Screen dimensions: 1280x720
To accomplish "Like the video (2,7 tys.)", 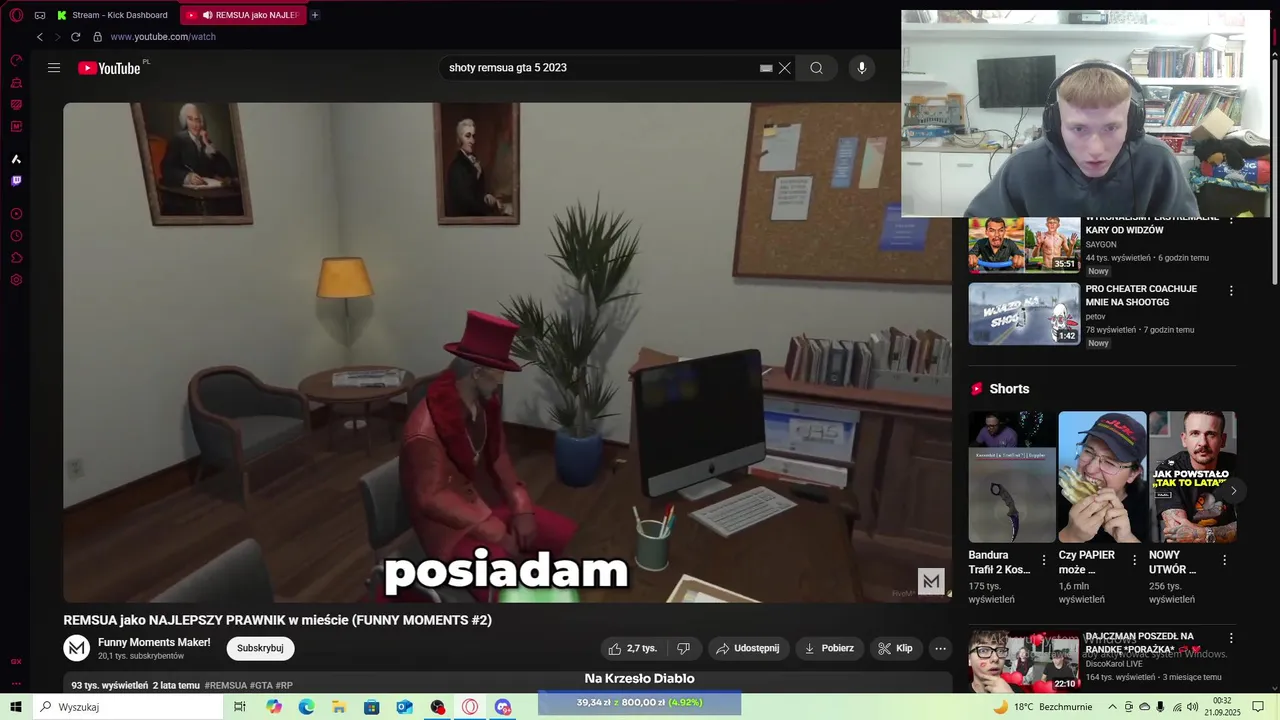I will tap(633, 648).
